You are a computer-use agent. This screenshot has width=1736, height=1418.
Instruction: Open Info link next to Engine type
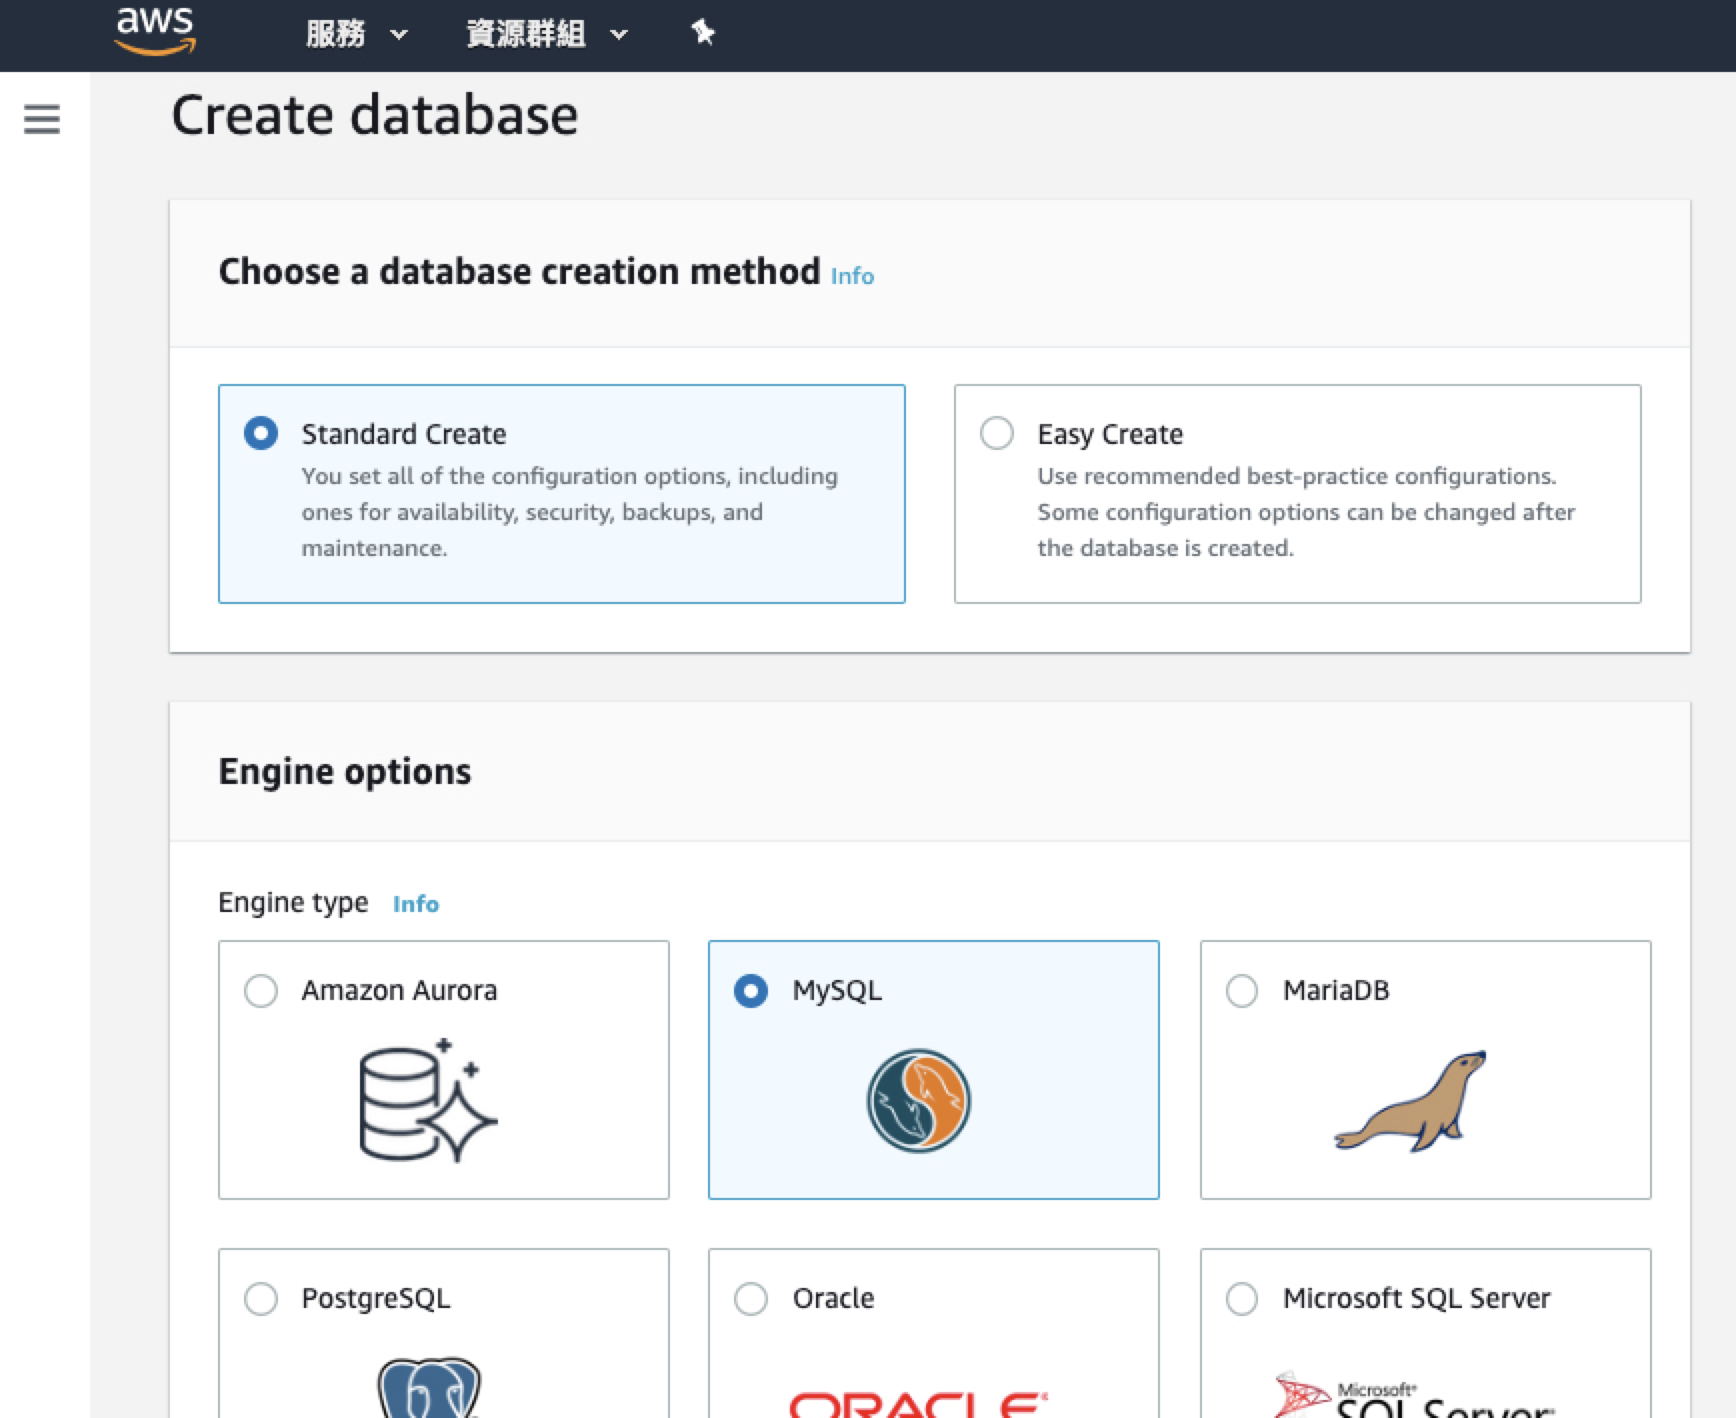[415, 904]
